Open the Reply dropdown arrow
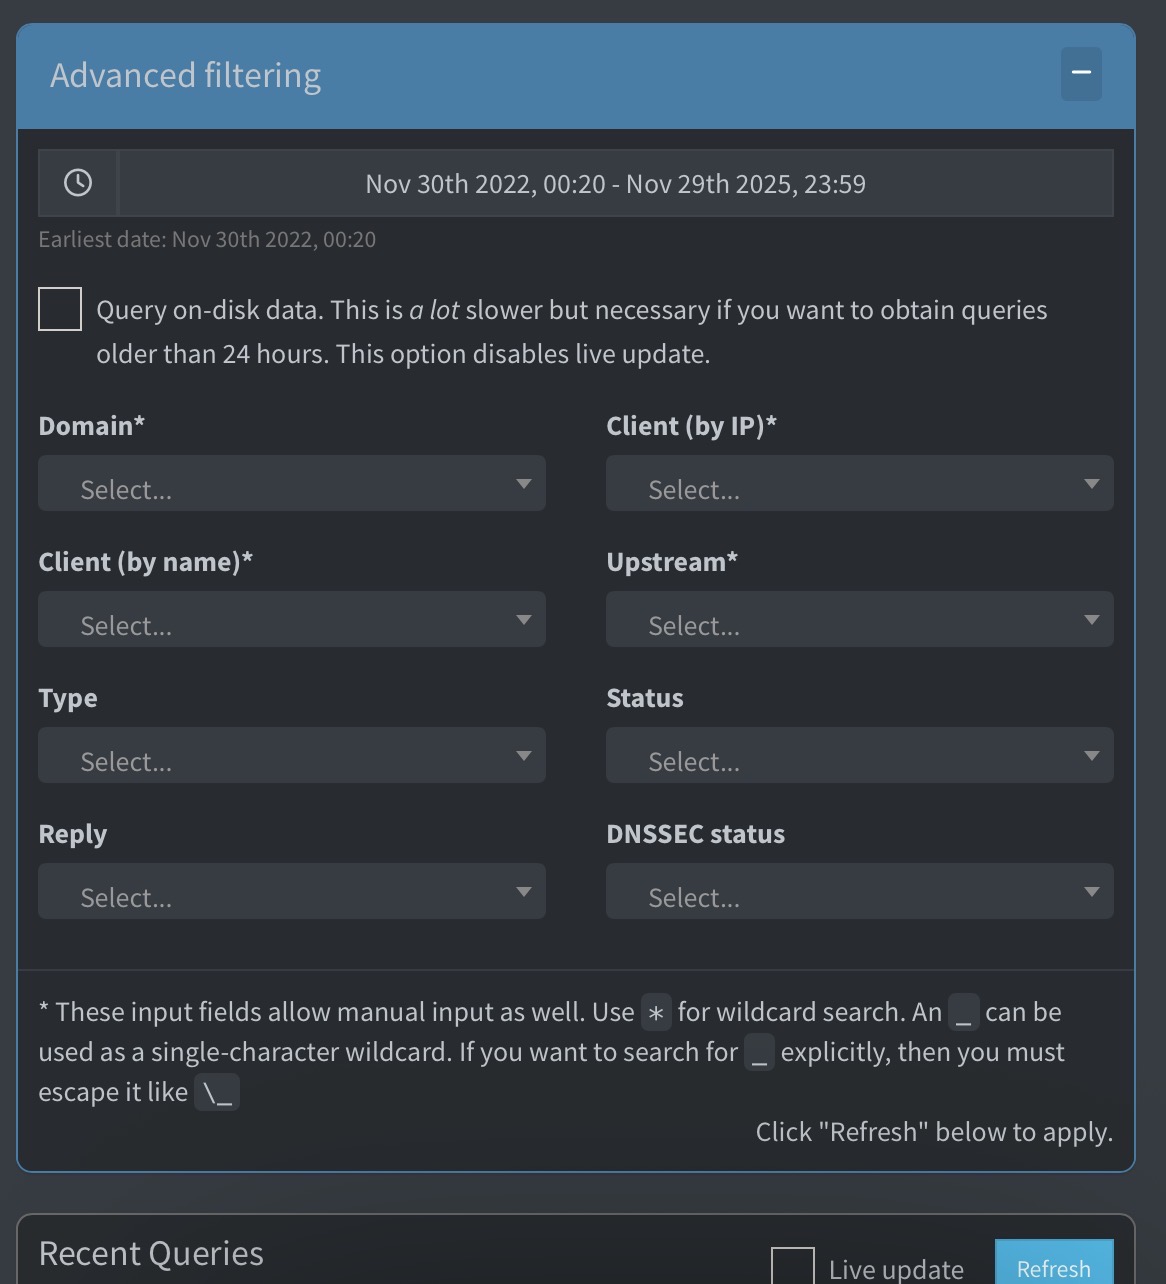 [x=524, y=891]
